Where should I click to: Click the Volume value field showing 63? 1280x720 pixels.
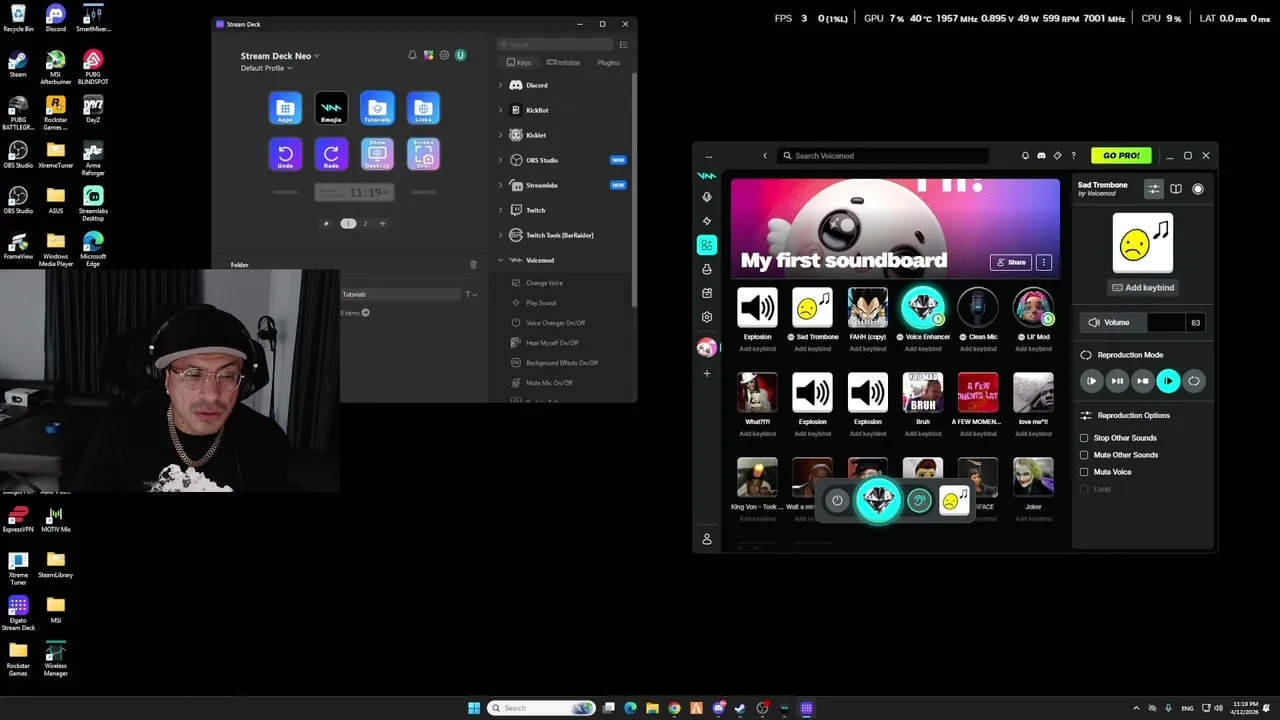(1195, 322)
